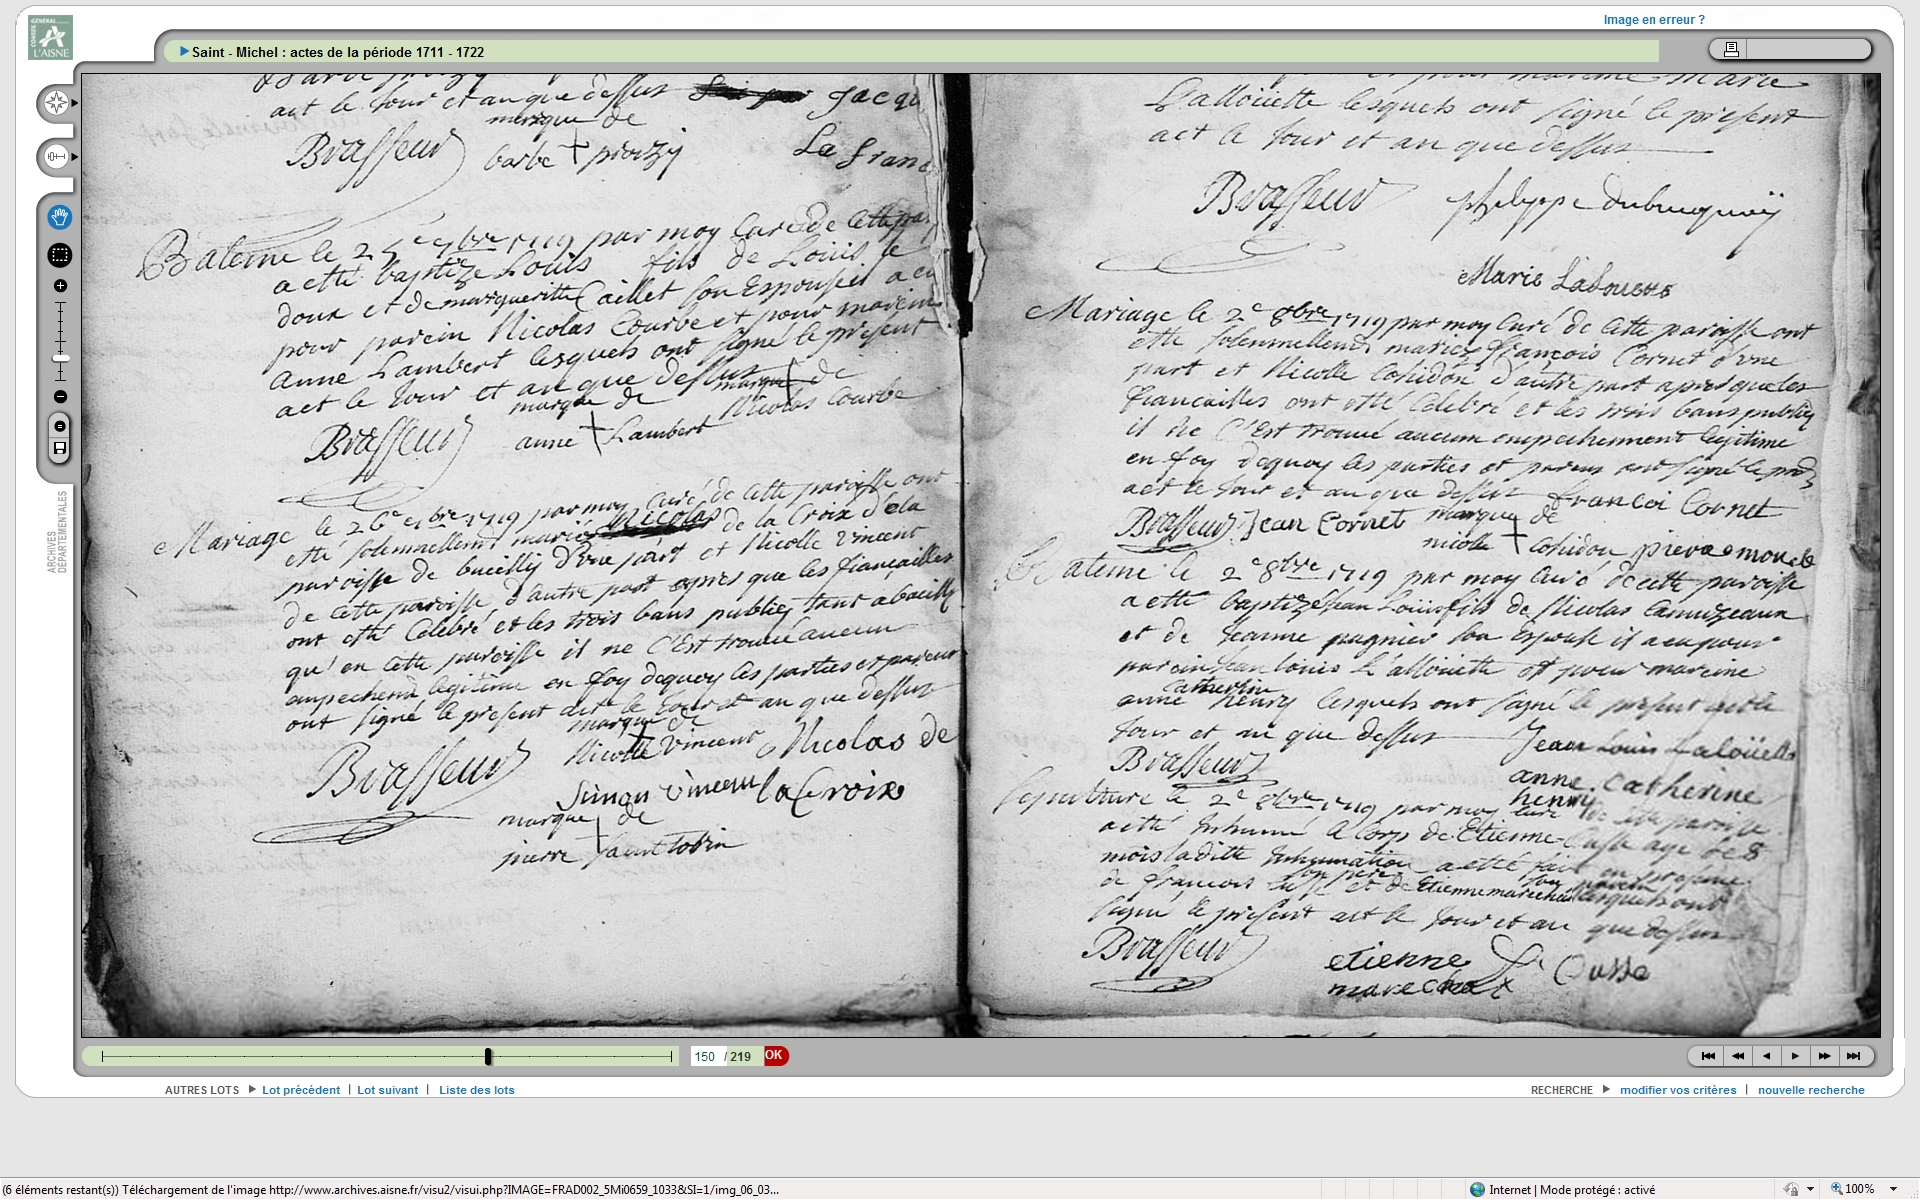This screenshot has height=1200, width=1920.
Task: Click the page position slider handle
Action: pyautogui.click(x=488, y=1056)
